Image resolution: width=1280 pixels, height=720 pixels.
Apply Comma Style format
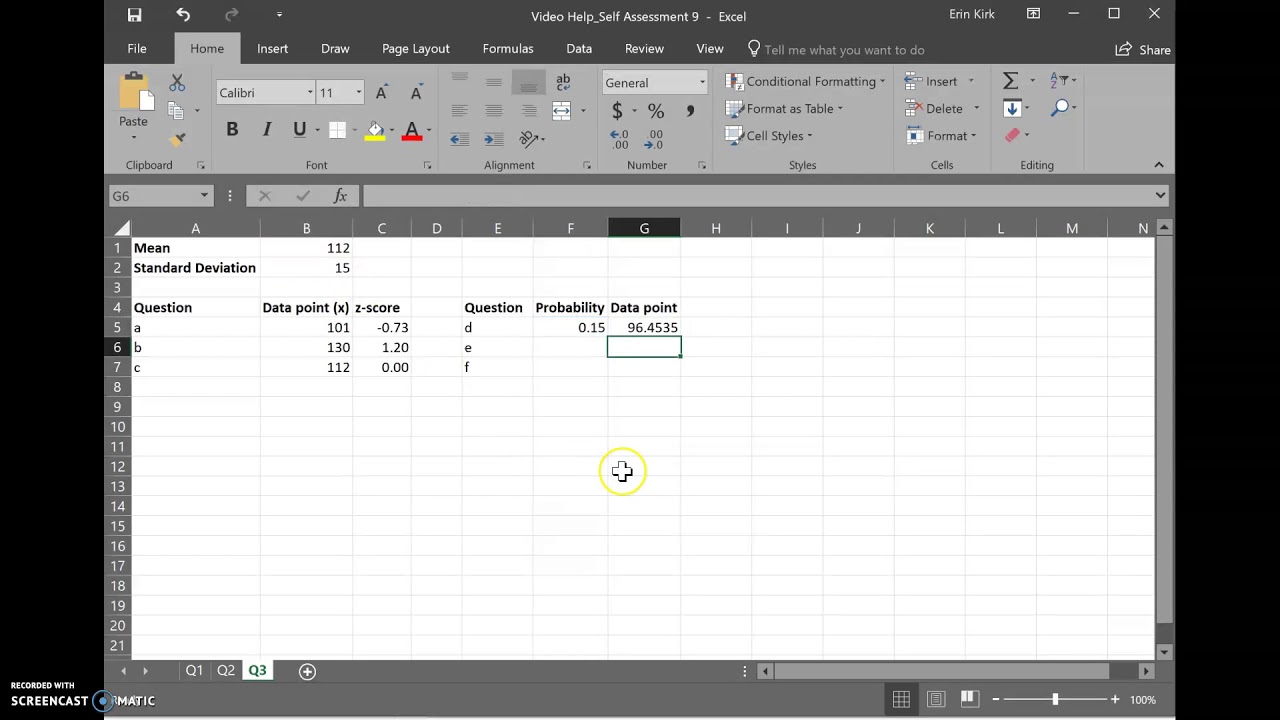click(690, 110)
